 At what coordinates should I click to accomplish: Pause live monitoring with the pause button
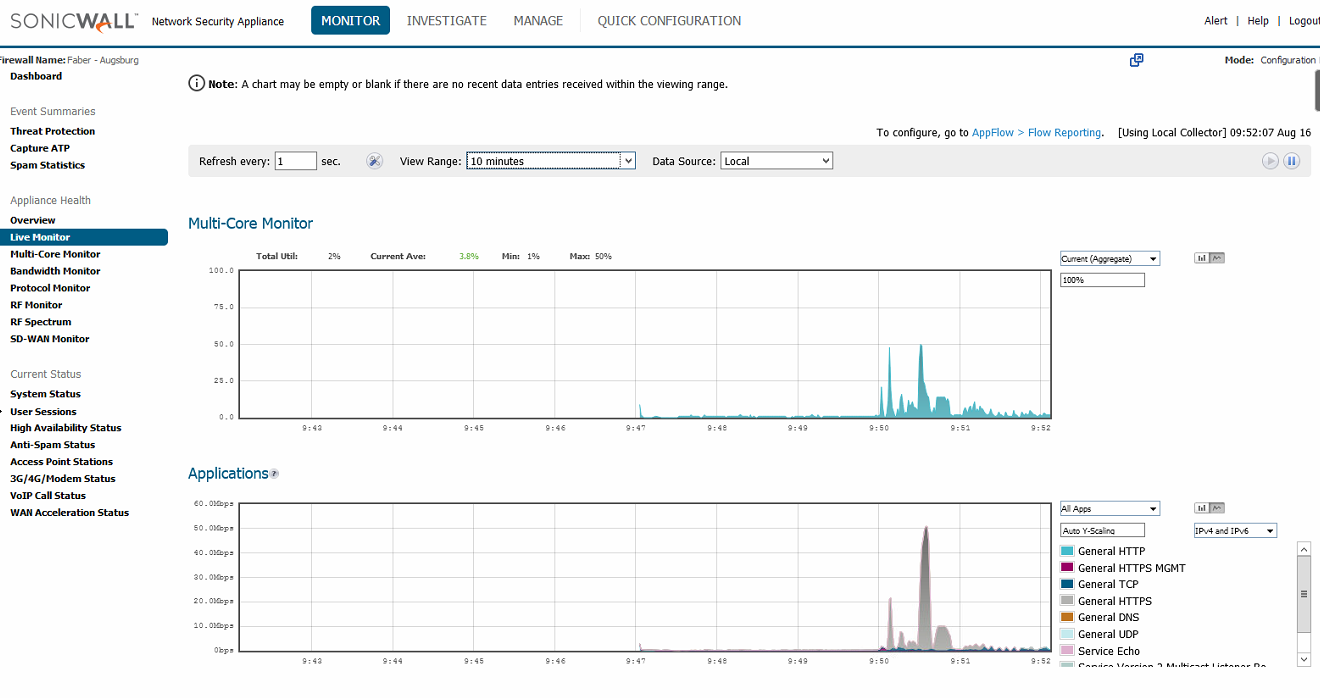click(x=1291, y=161)
